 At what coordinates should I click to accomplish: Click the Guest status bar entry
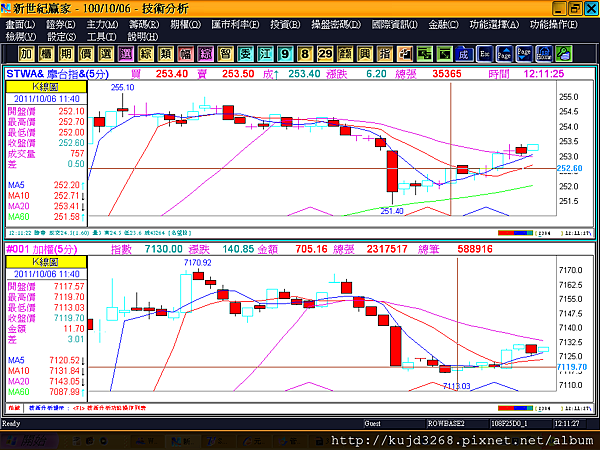coord(372,424)
